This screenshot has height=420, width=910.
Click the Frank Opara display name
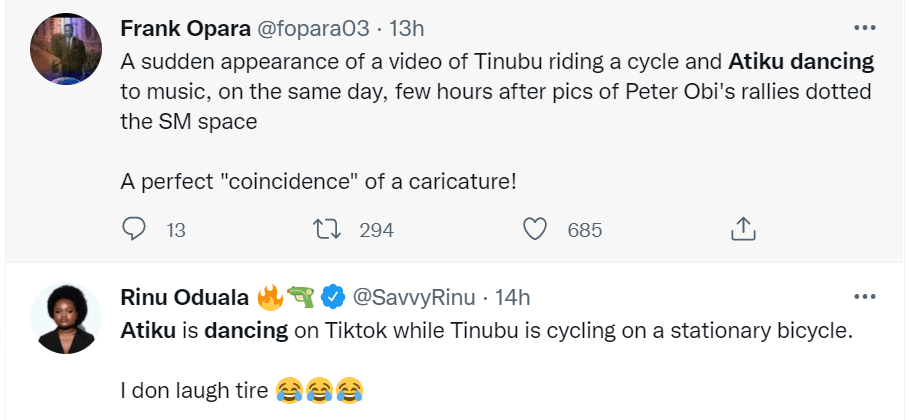click(x=176, y=26)
